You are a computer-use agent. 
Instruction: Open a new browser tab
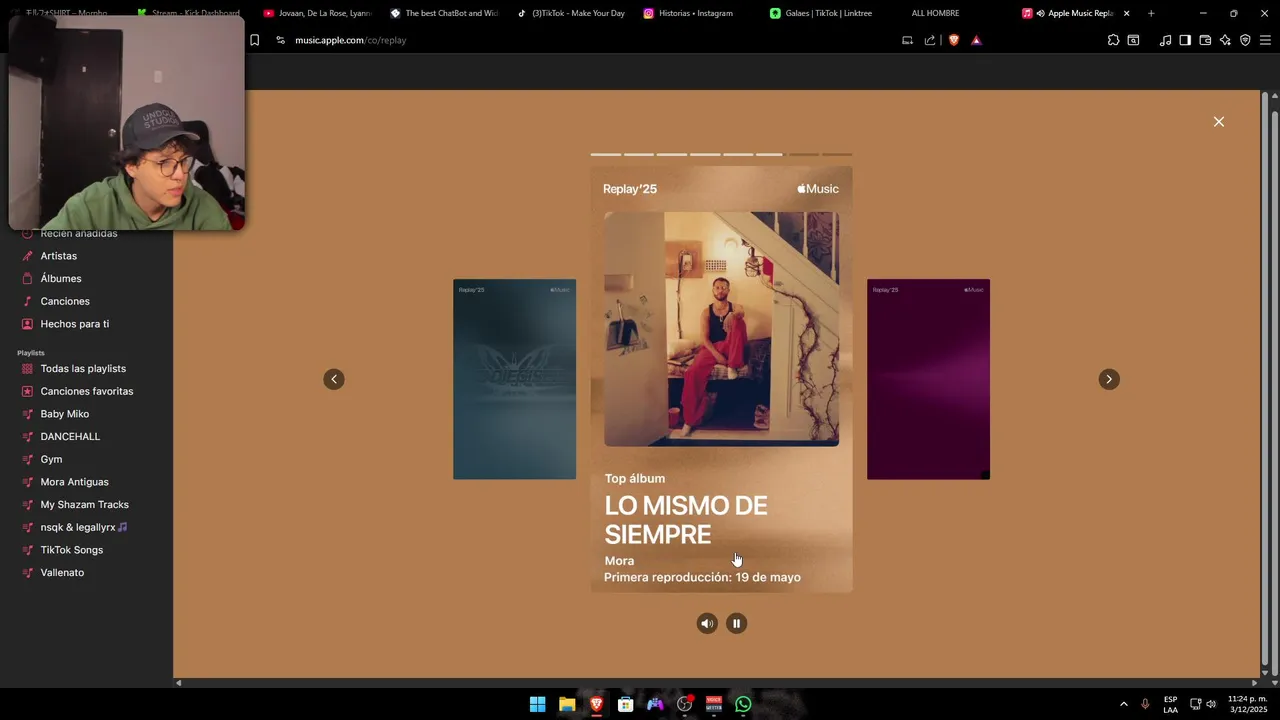[1151, 13]
